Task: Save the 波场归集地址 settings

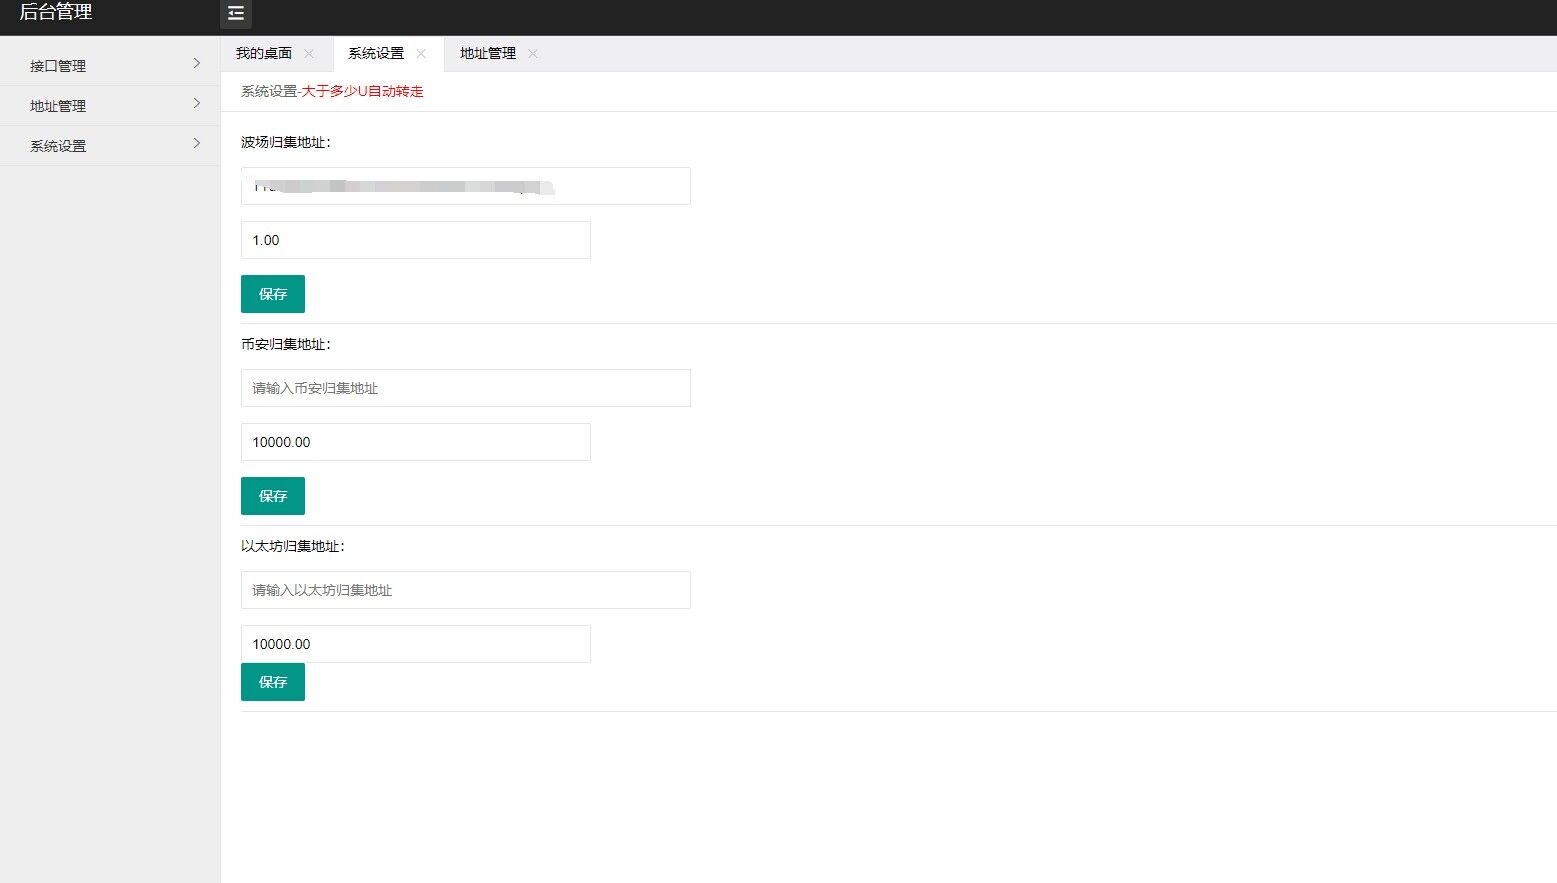Action: pyautogui.click(x=272, y=294)
